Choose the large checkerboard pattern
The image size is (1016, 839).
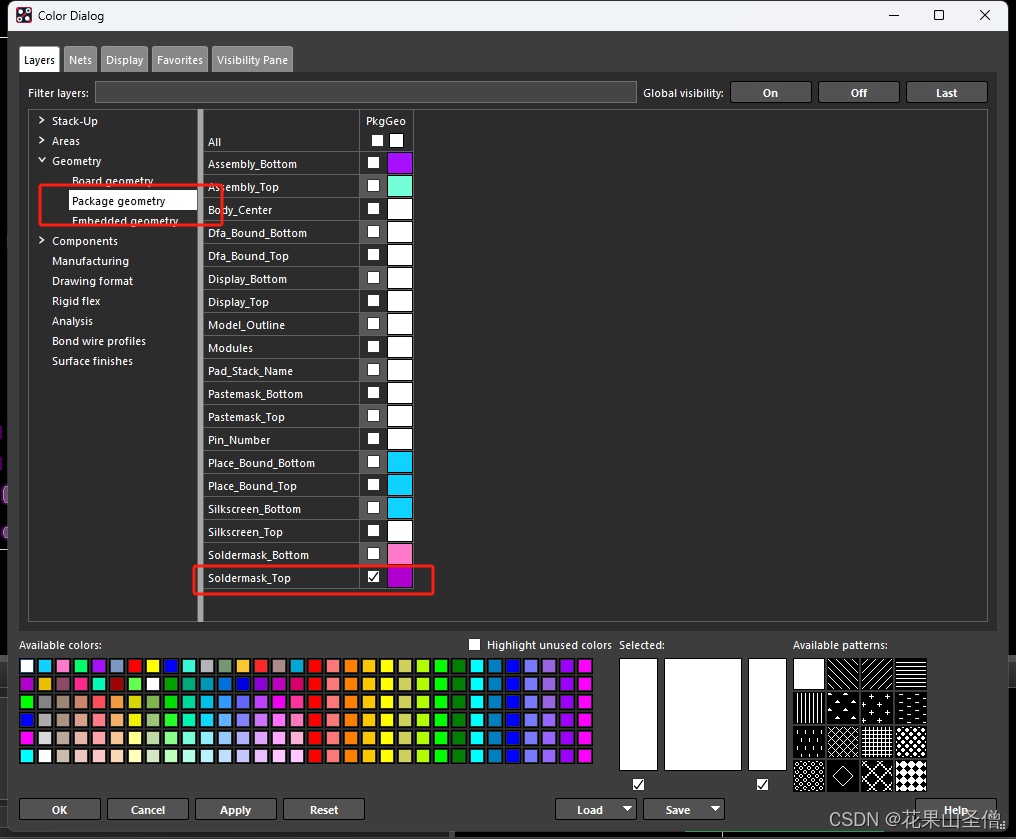(x=911, y=776)
